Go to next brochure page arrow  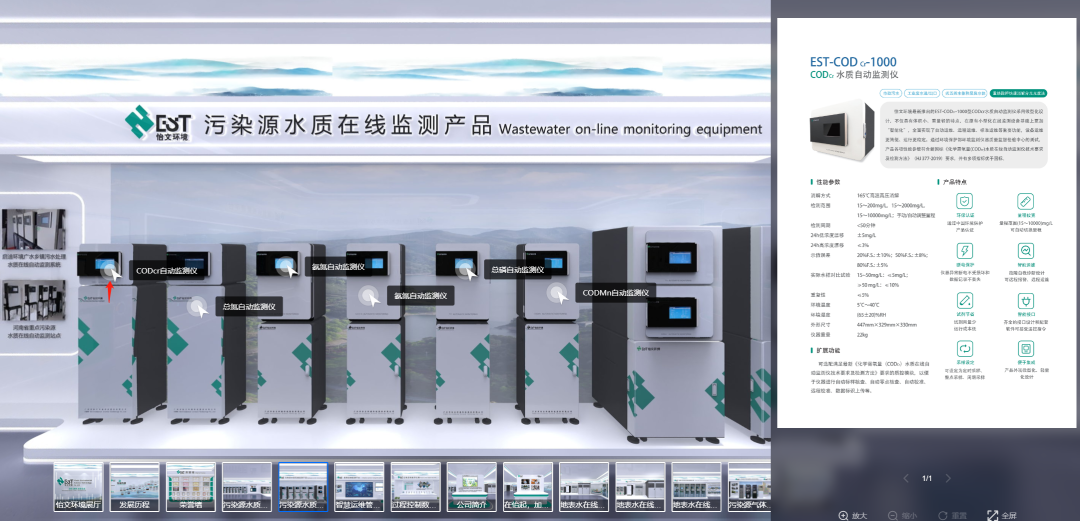coord(948,478)
